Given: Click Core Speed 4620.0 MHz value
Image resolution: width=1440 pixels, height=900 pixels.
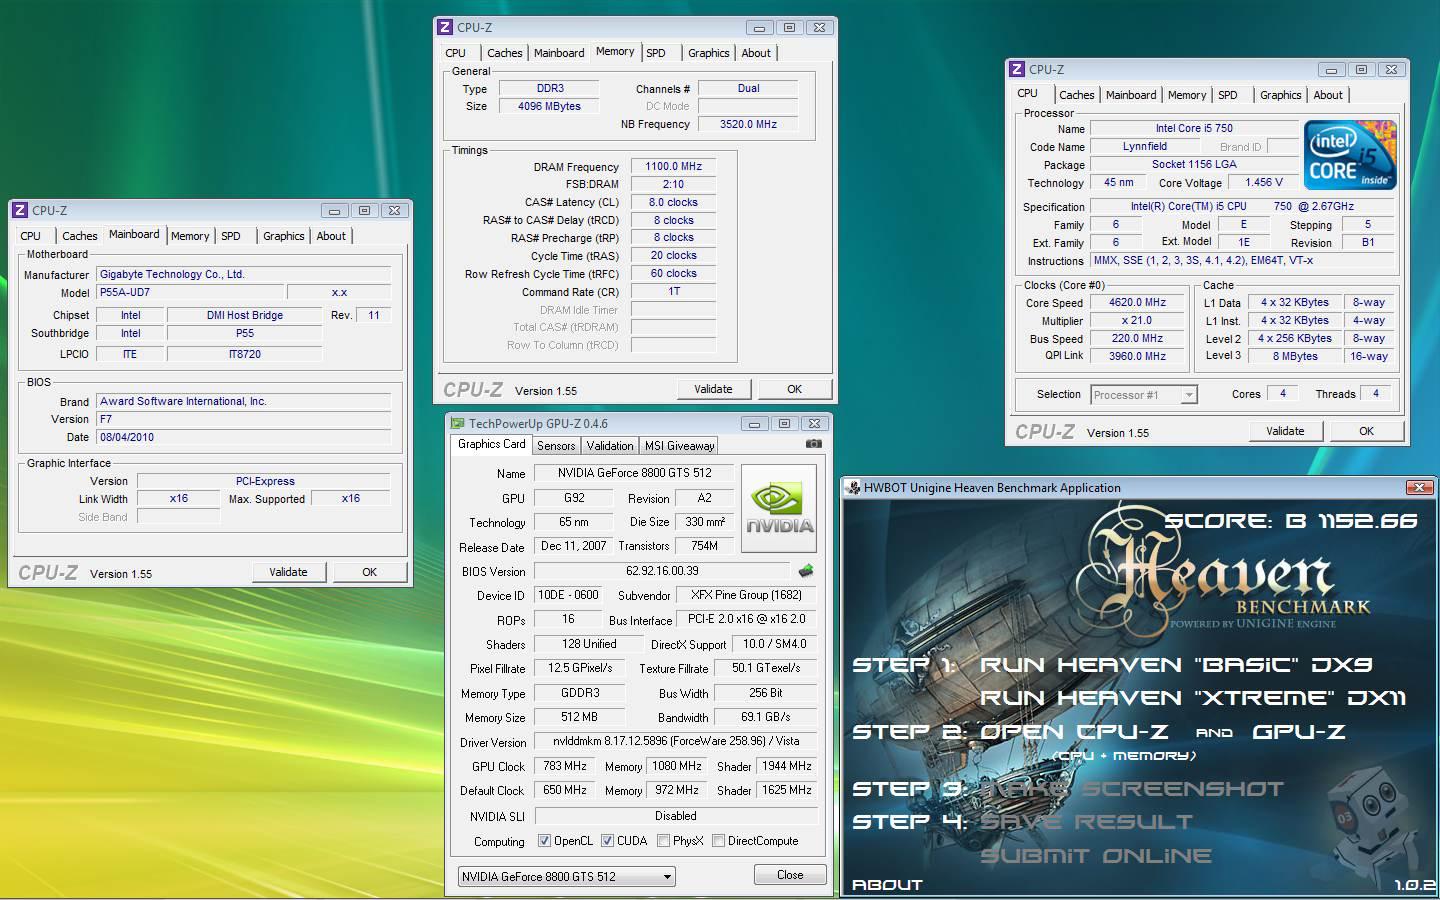Looking at the screenshot, I should [x=1137, y=302].
